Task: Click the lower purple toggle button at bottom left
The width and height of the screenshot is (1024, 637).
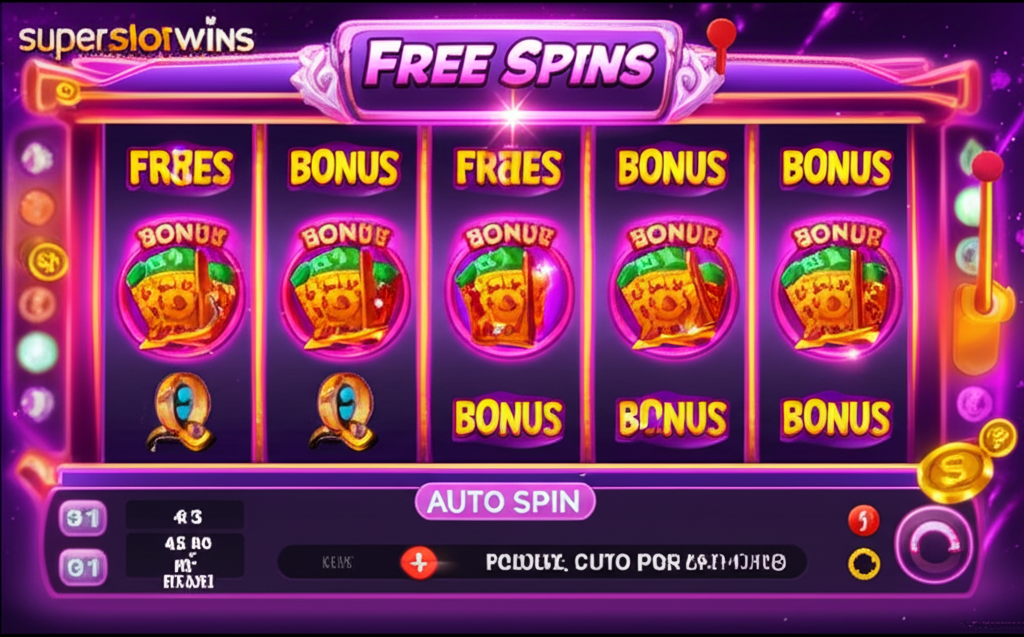Action: [83, 566]
